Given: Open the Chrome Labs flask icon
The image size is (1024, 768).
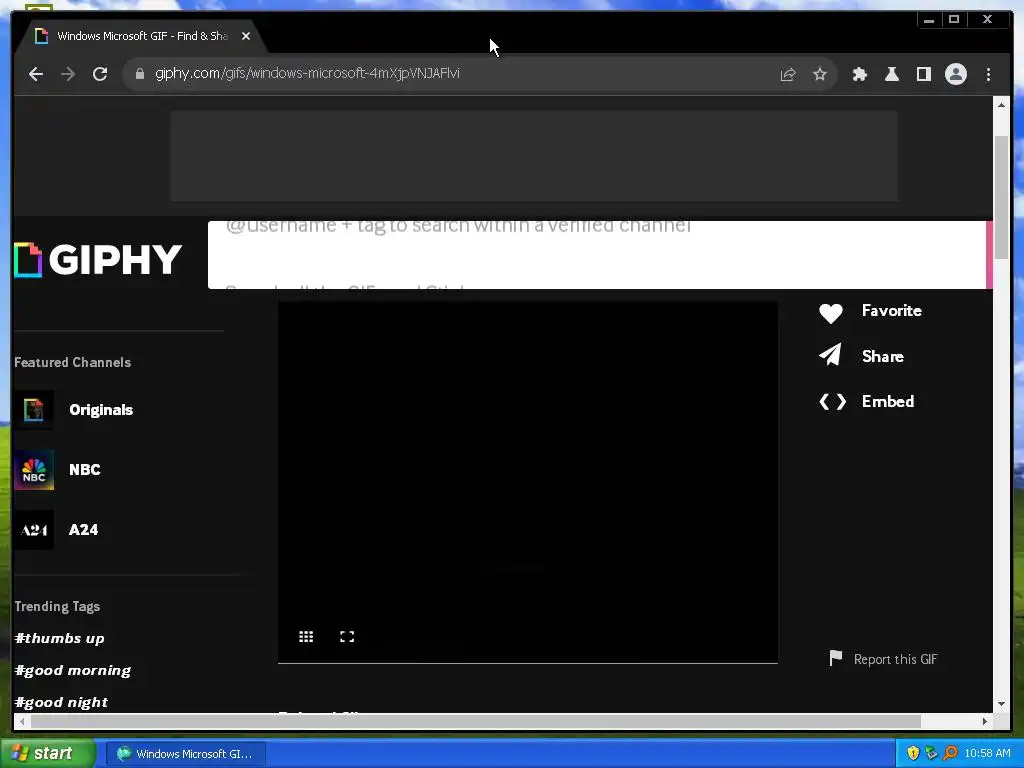Looking at the screenshot, I should tap(891, 74).
